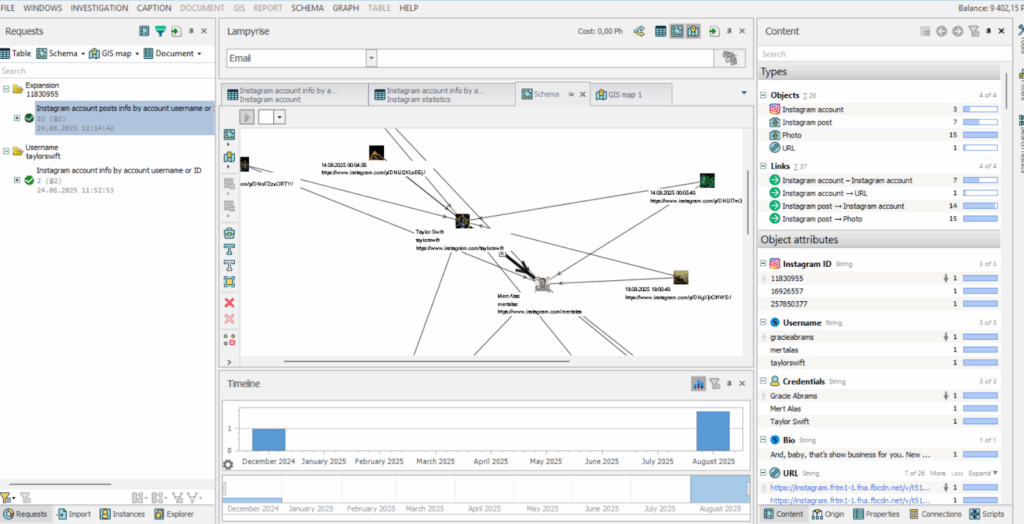Open the Explorer tab at bottom

coord(173,514)
